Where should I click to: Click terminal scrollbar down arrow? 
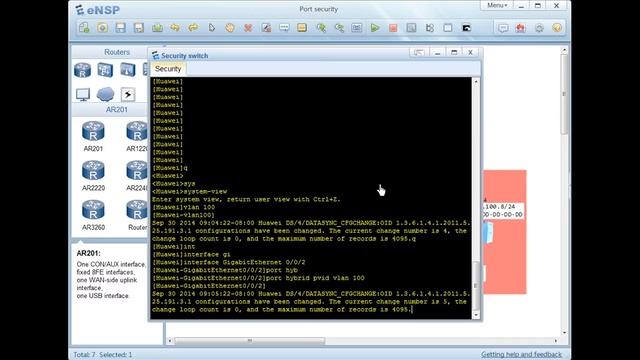click(x=476, y=315)
